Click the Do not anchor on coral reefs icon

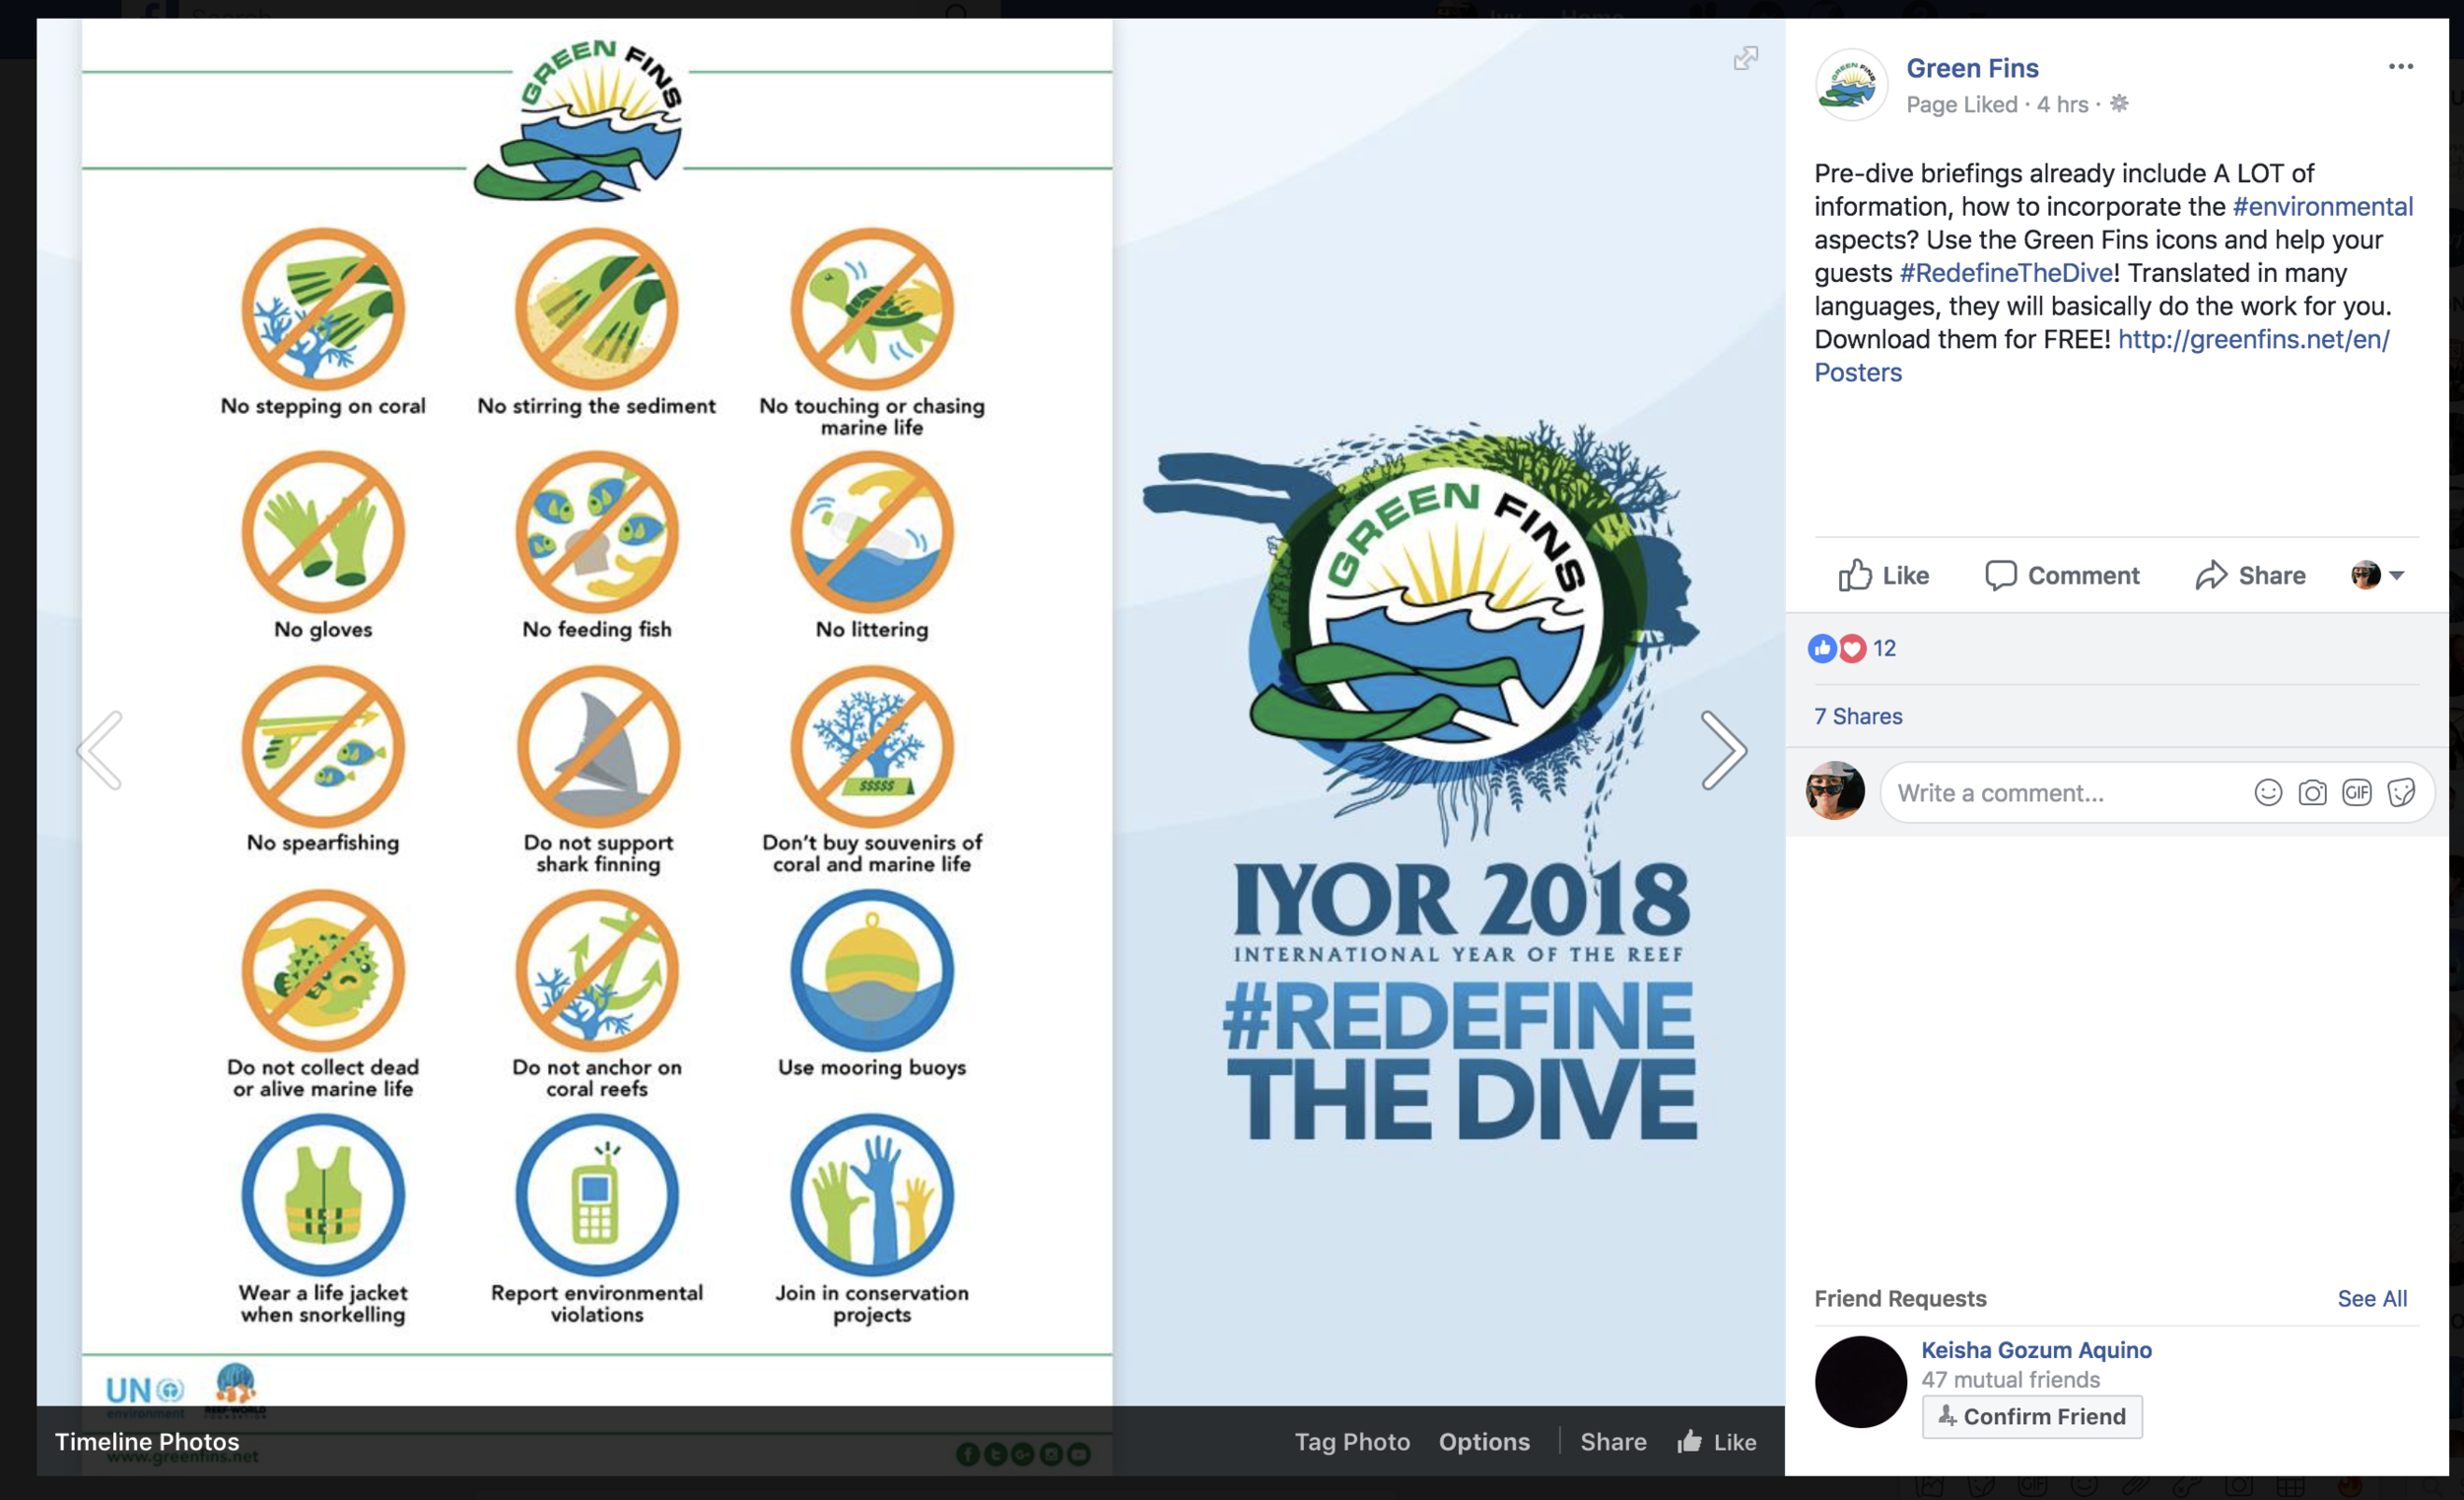coord(597,970)
